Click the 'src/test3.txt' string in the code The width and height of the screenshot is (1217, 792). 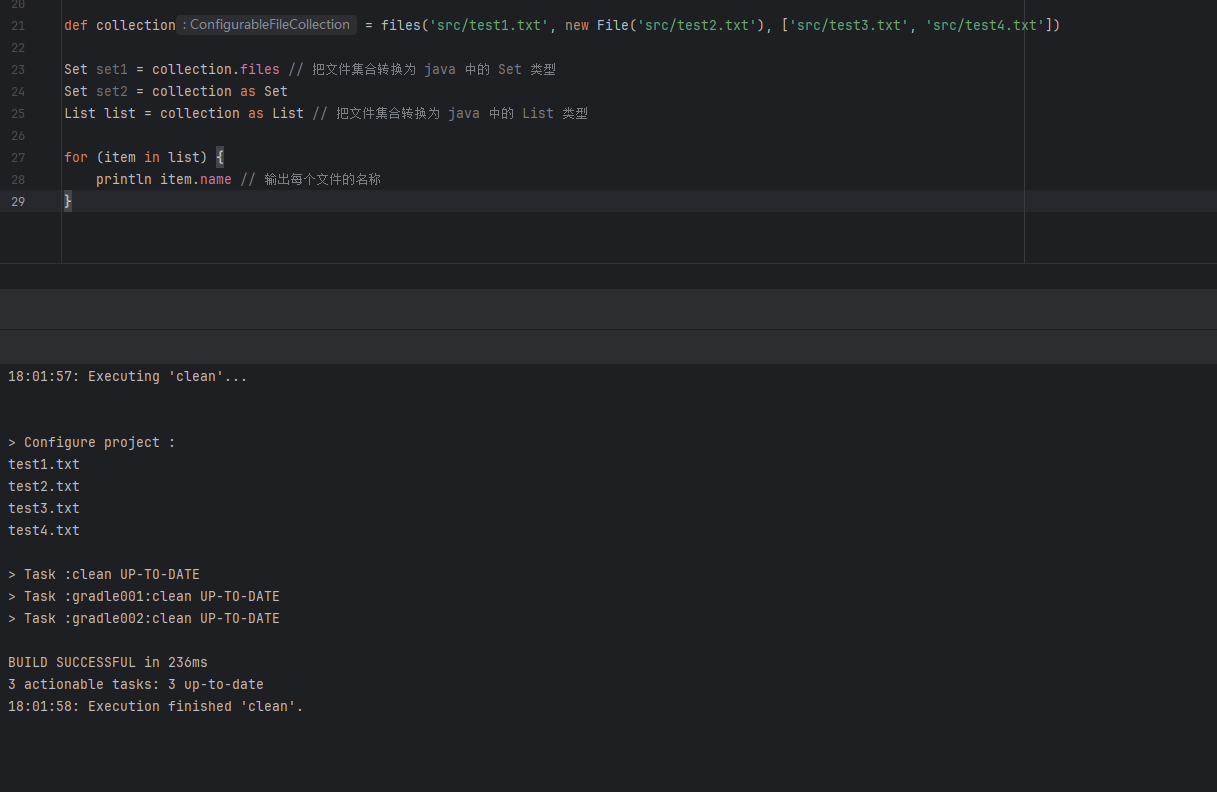pyautogui.click(x=849, y=25)
